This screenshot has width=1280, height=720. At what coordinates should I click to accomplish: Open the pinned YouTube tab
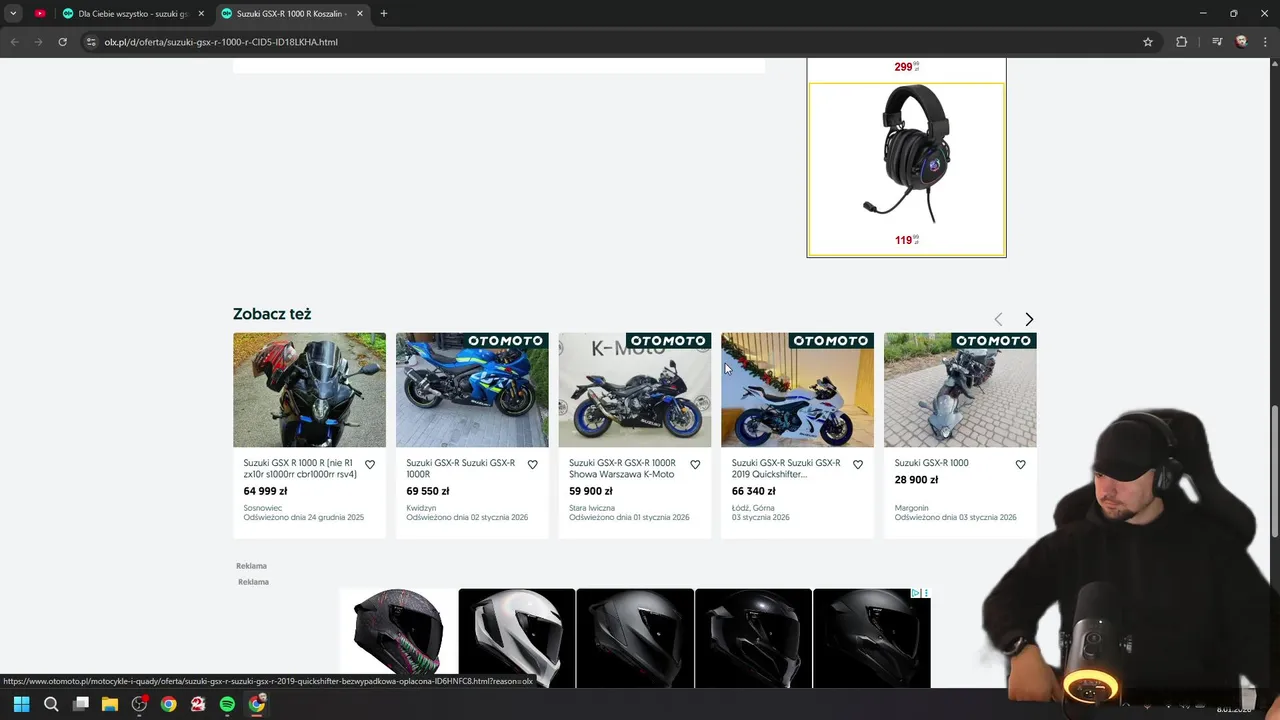40,14
